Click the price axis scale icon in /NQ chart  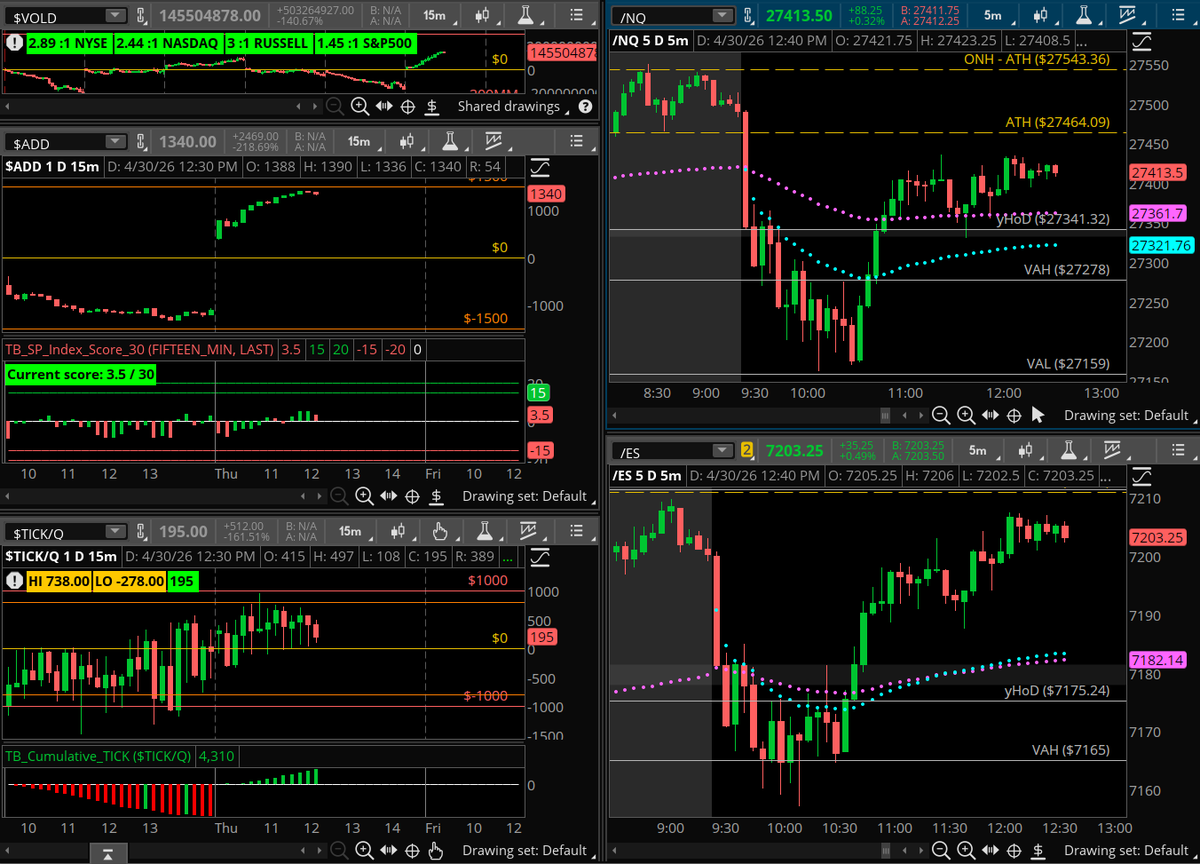(x=1143, y=41)
